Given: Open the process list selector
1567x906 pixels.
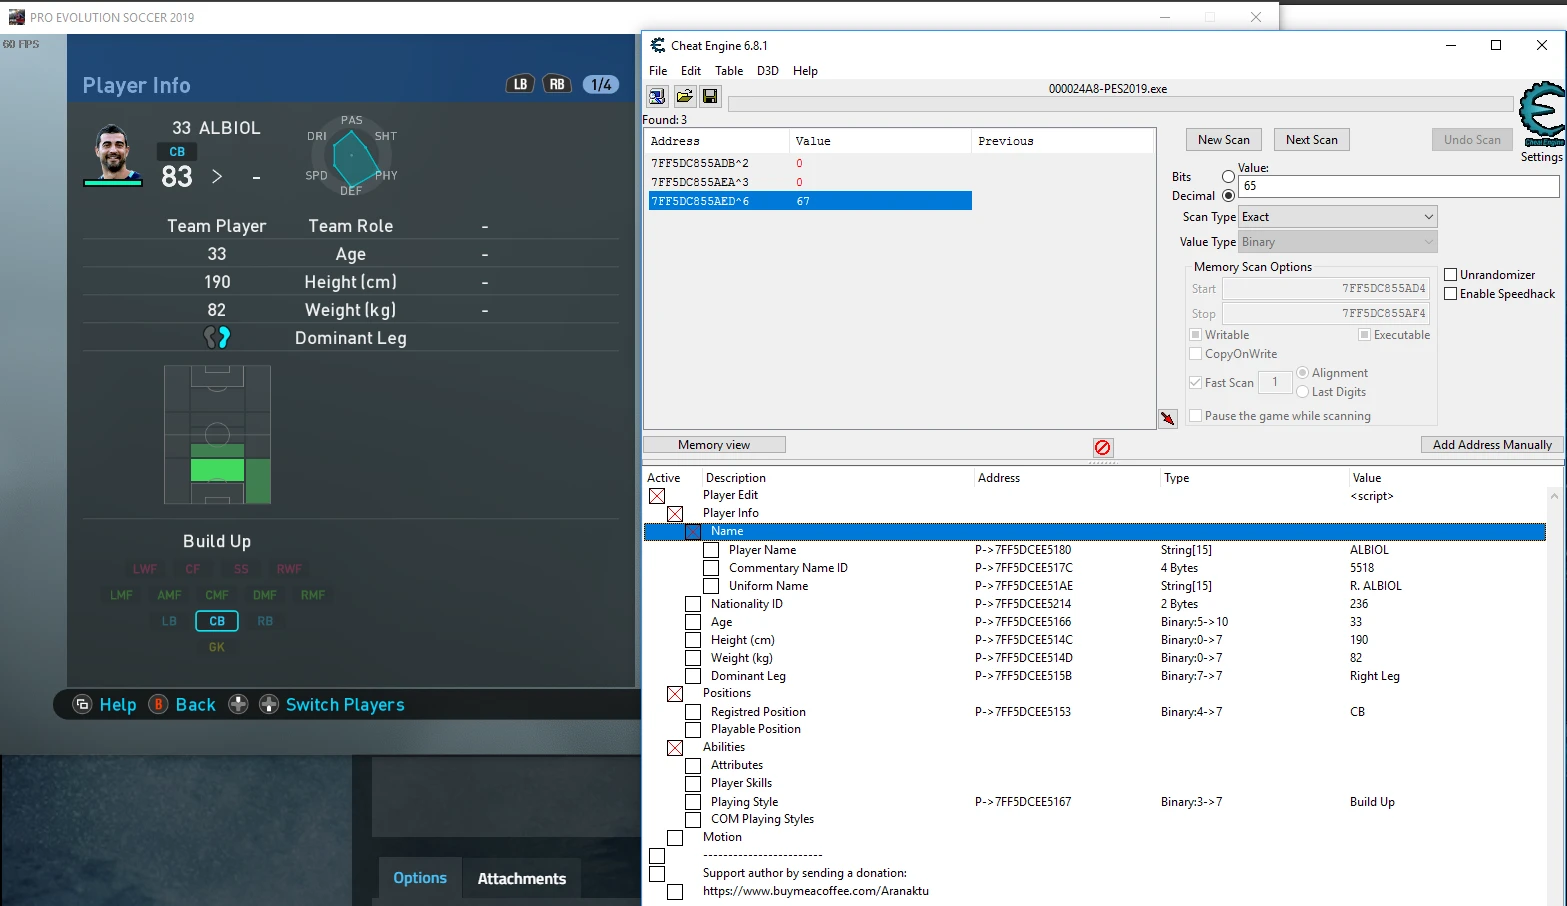Looking at the screenshot, I should (657, 95).
